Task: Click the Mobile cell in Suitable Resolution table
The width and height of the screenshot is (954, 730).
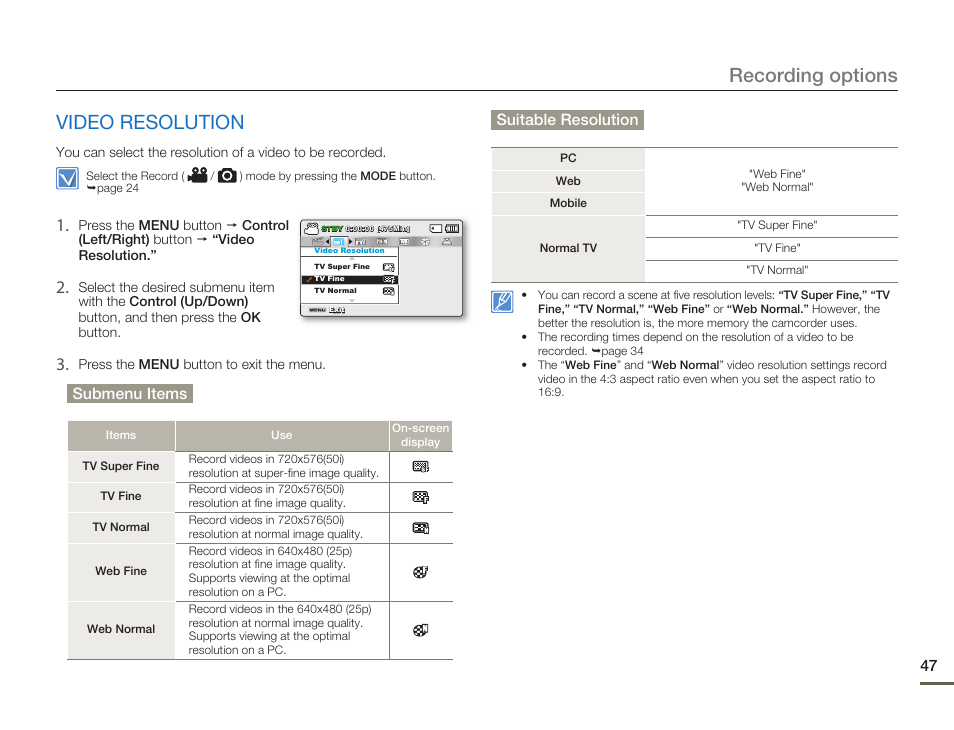Action: (x=568, y=203)
